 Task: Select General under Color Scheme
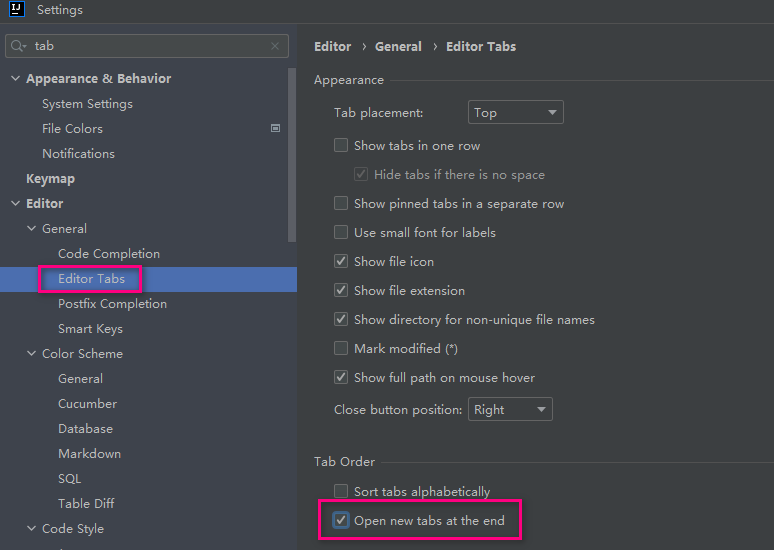pos(80,379)
